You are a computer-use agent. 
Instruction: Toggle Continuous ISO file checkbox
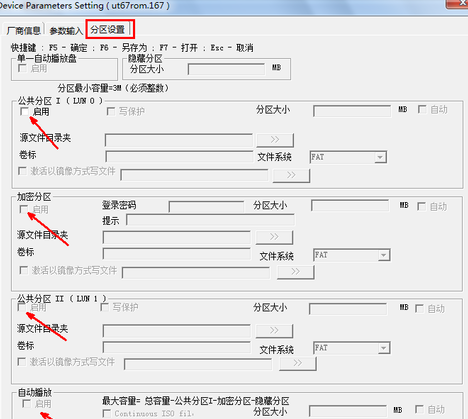pyautogui.click(x=107, y=414)
